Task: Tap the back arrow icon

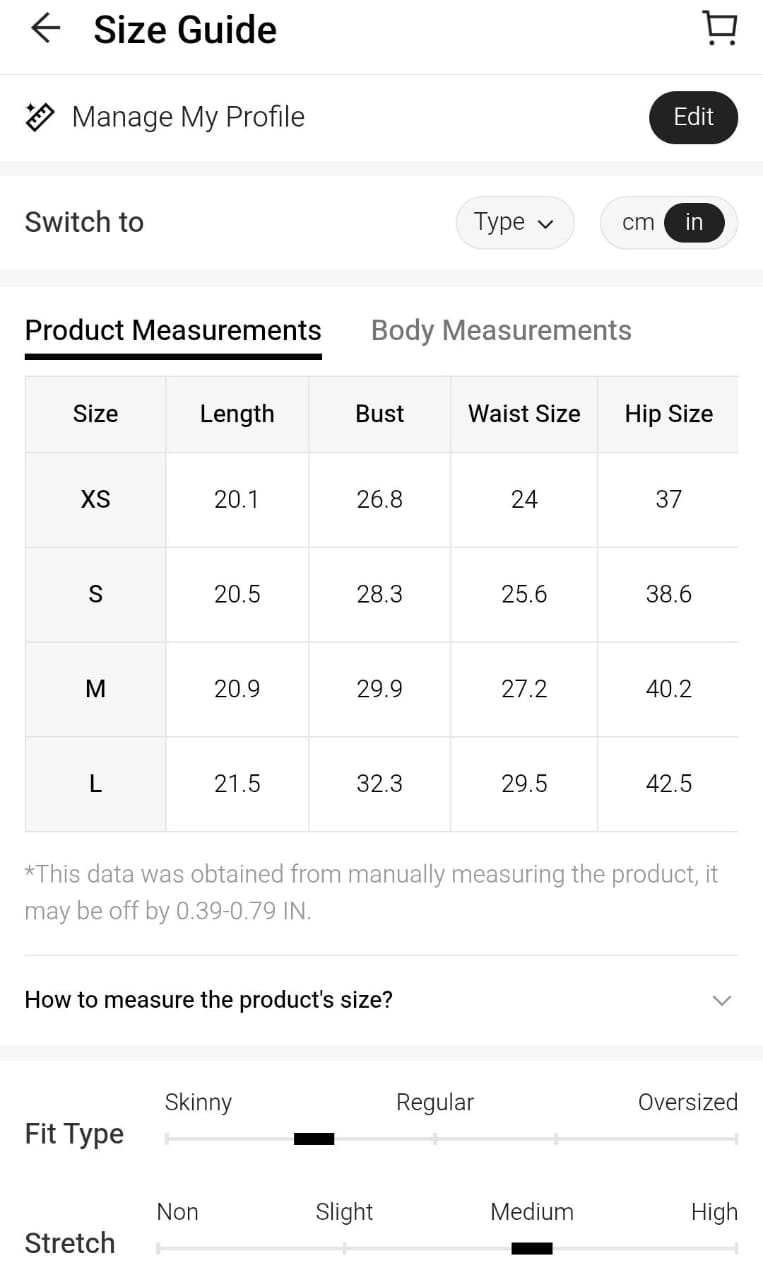Action: (x=46, y=29)
